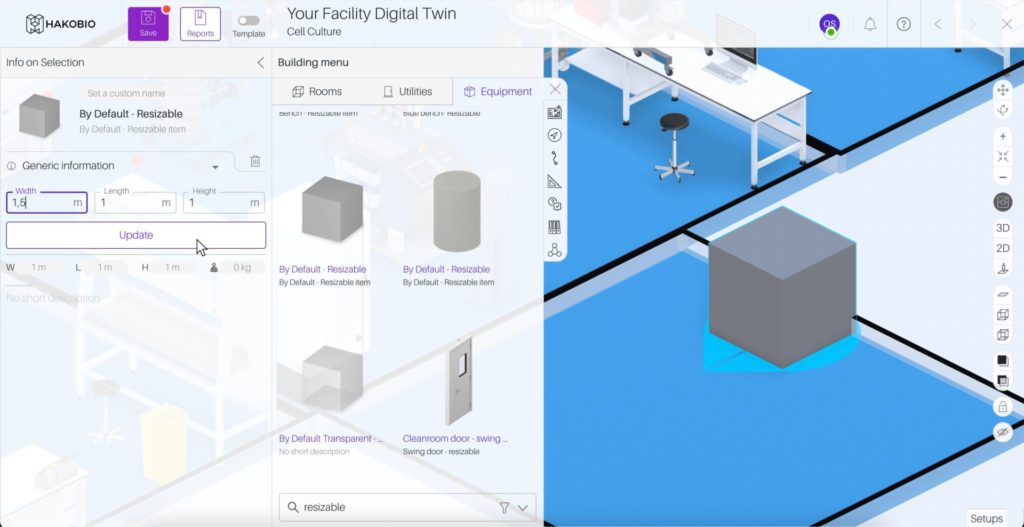Toggle the hide visibility eye icon
The image size is (1024, 527).
click(x=1002, y=432)
